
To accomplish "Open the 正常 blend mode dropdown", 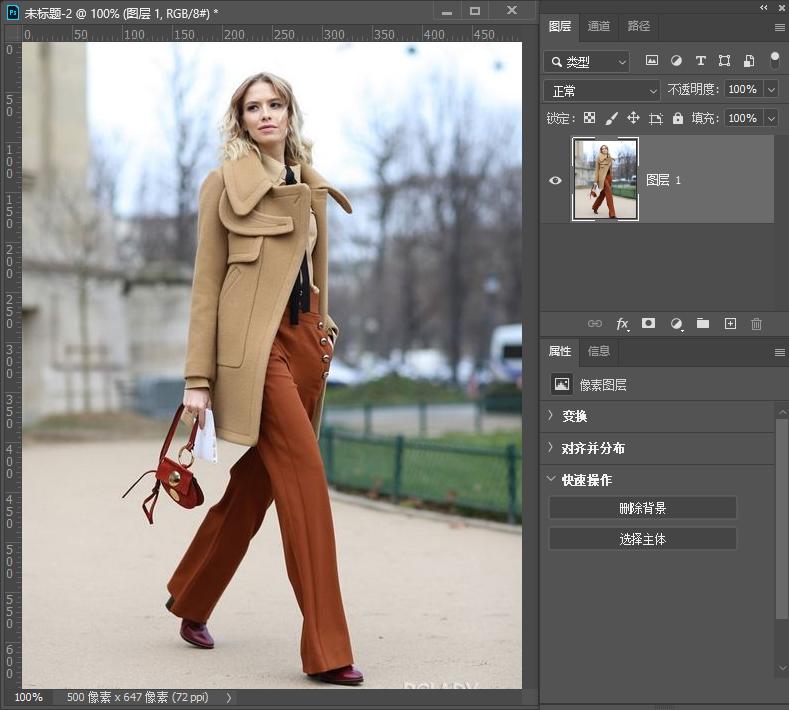I will 601,90.
